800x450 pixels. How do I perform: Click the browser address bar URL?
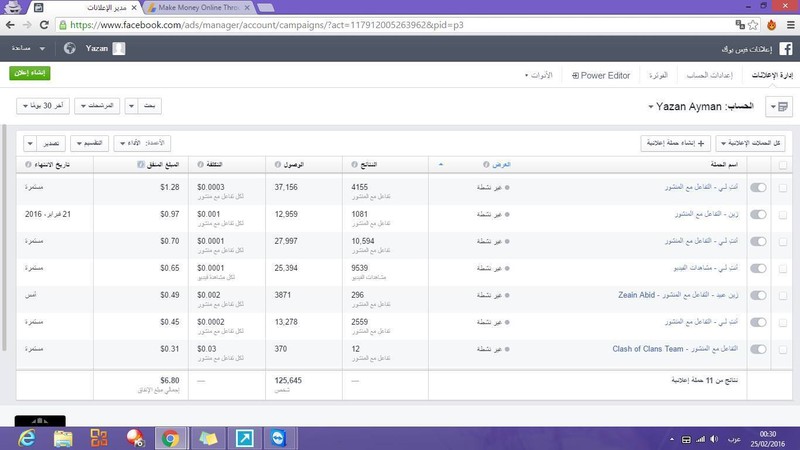266,24
